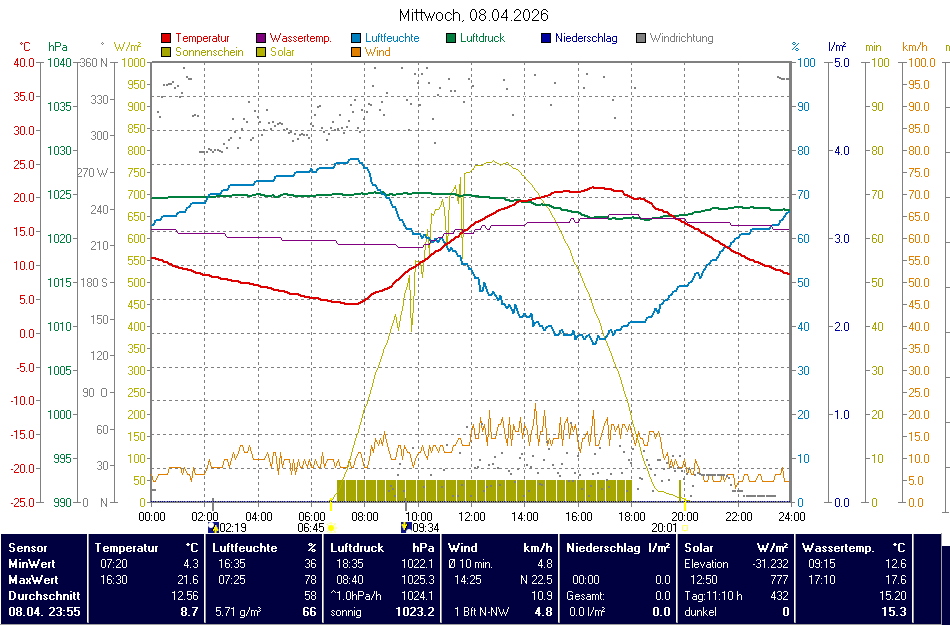Click the moonset icon at 09:34
The image size is (950, 625).
tap(405, 527)
